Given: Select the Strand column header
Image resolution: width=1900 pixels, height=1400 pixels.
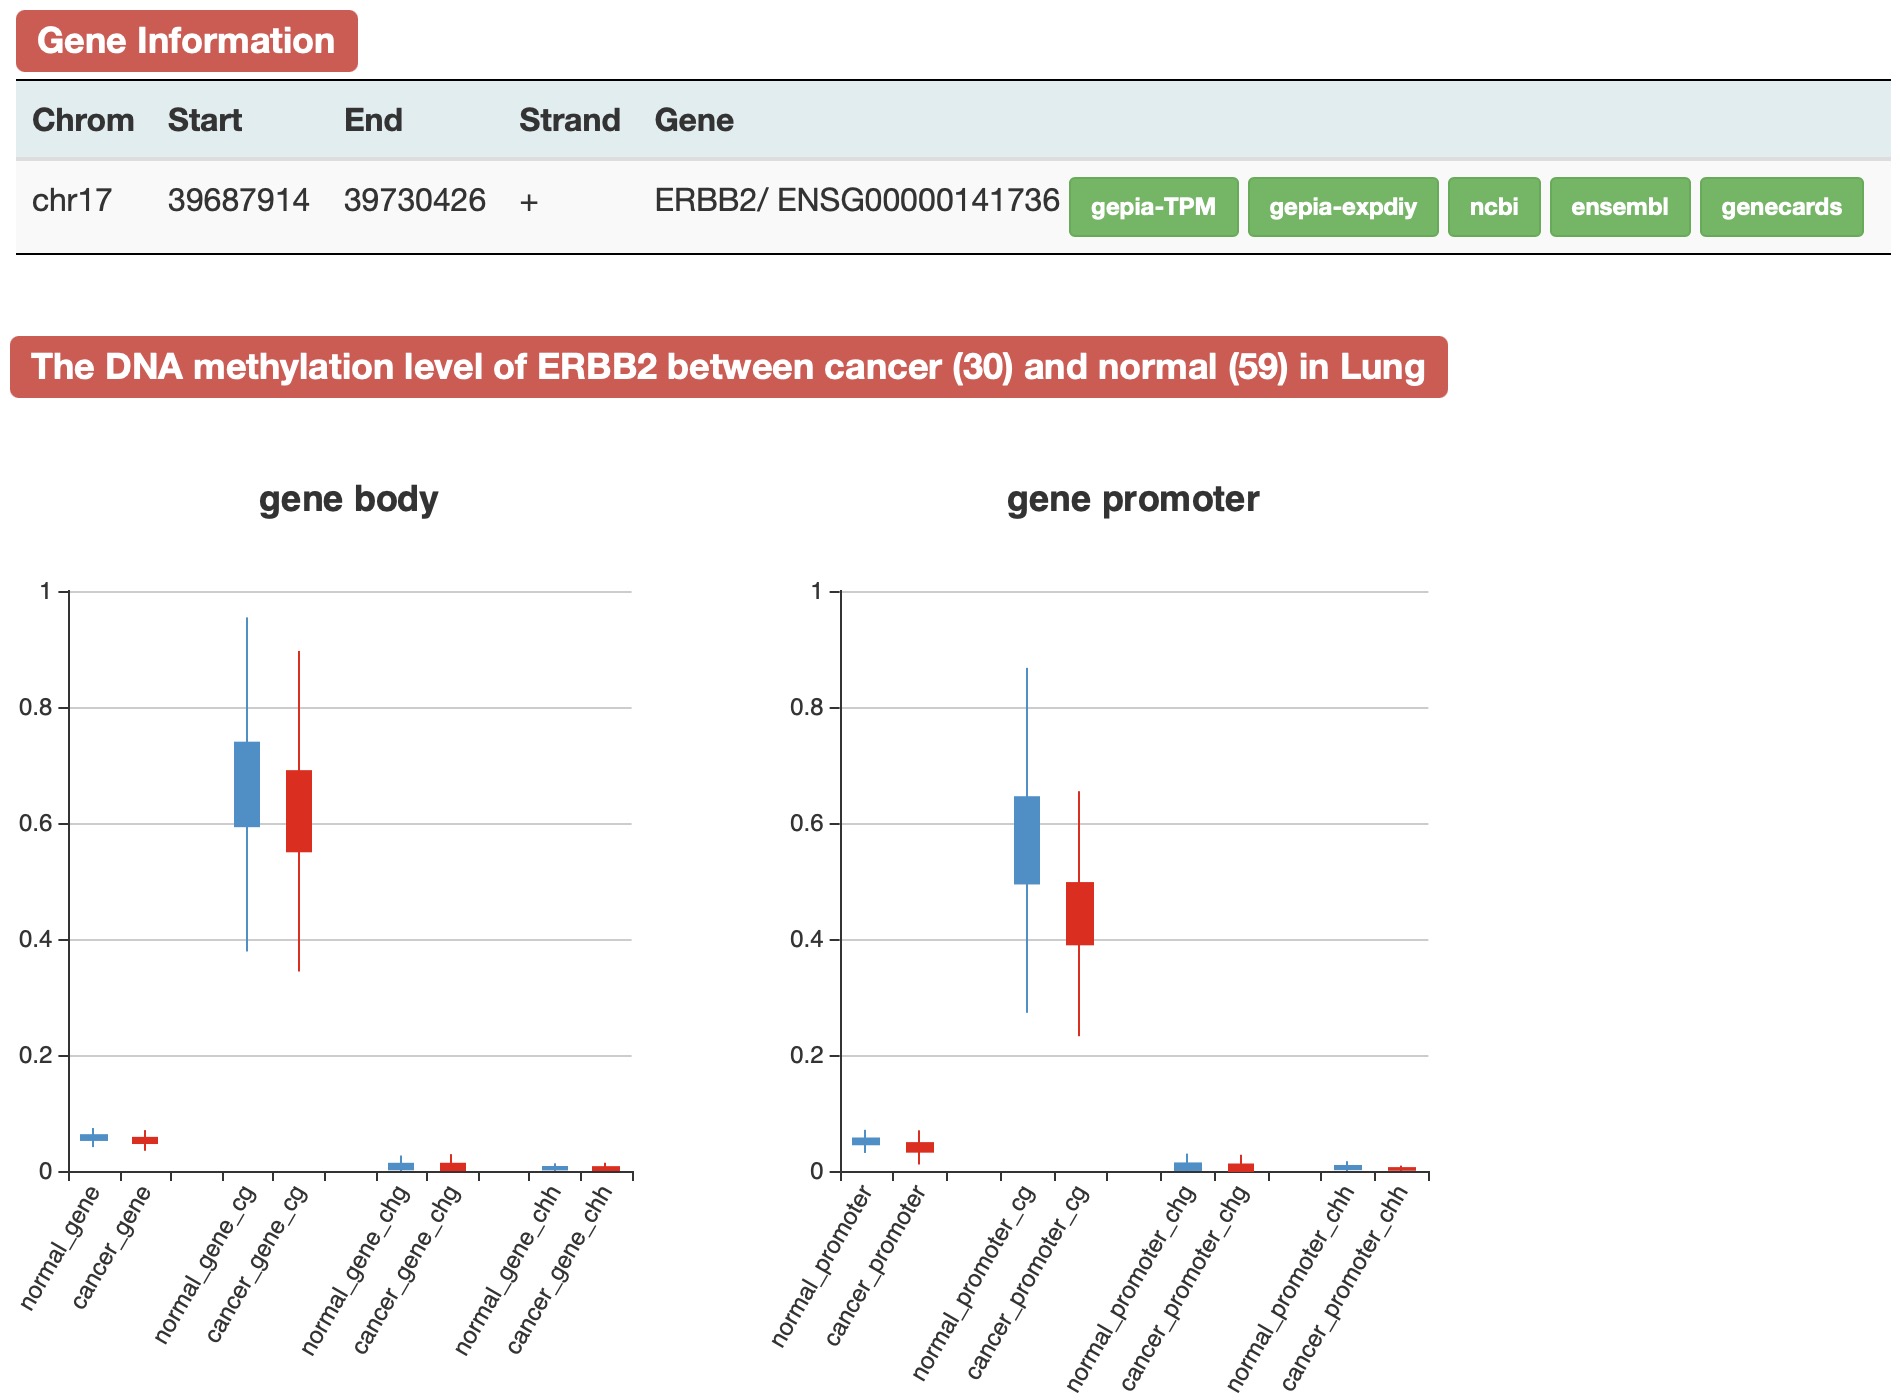Looking at the screenshot, I should pyautogui.click(x=570, y=120).
